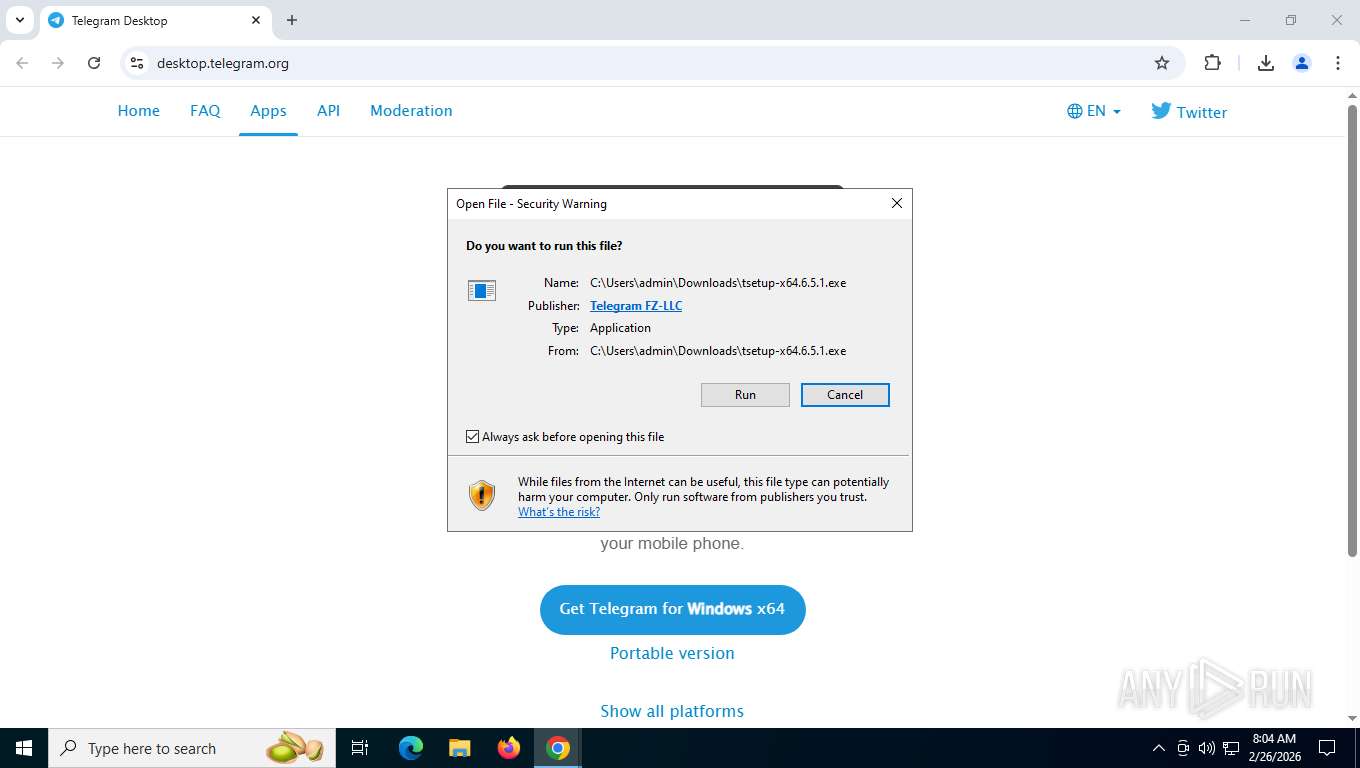Close the Open File Security Warning dialog

coord(897,203)
